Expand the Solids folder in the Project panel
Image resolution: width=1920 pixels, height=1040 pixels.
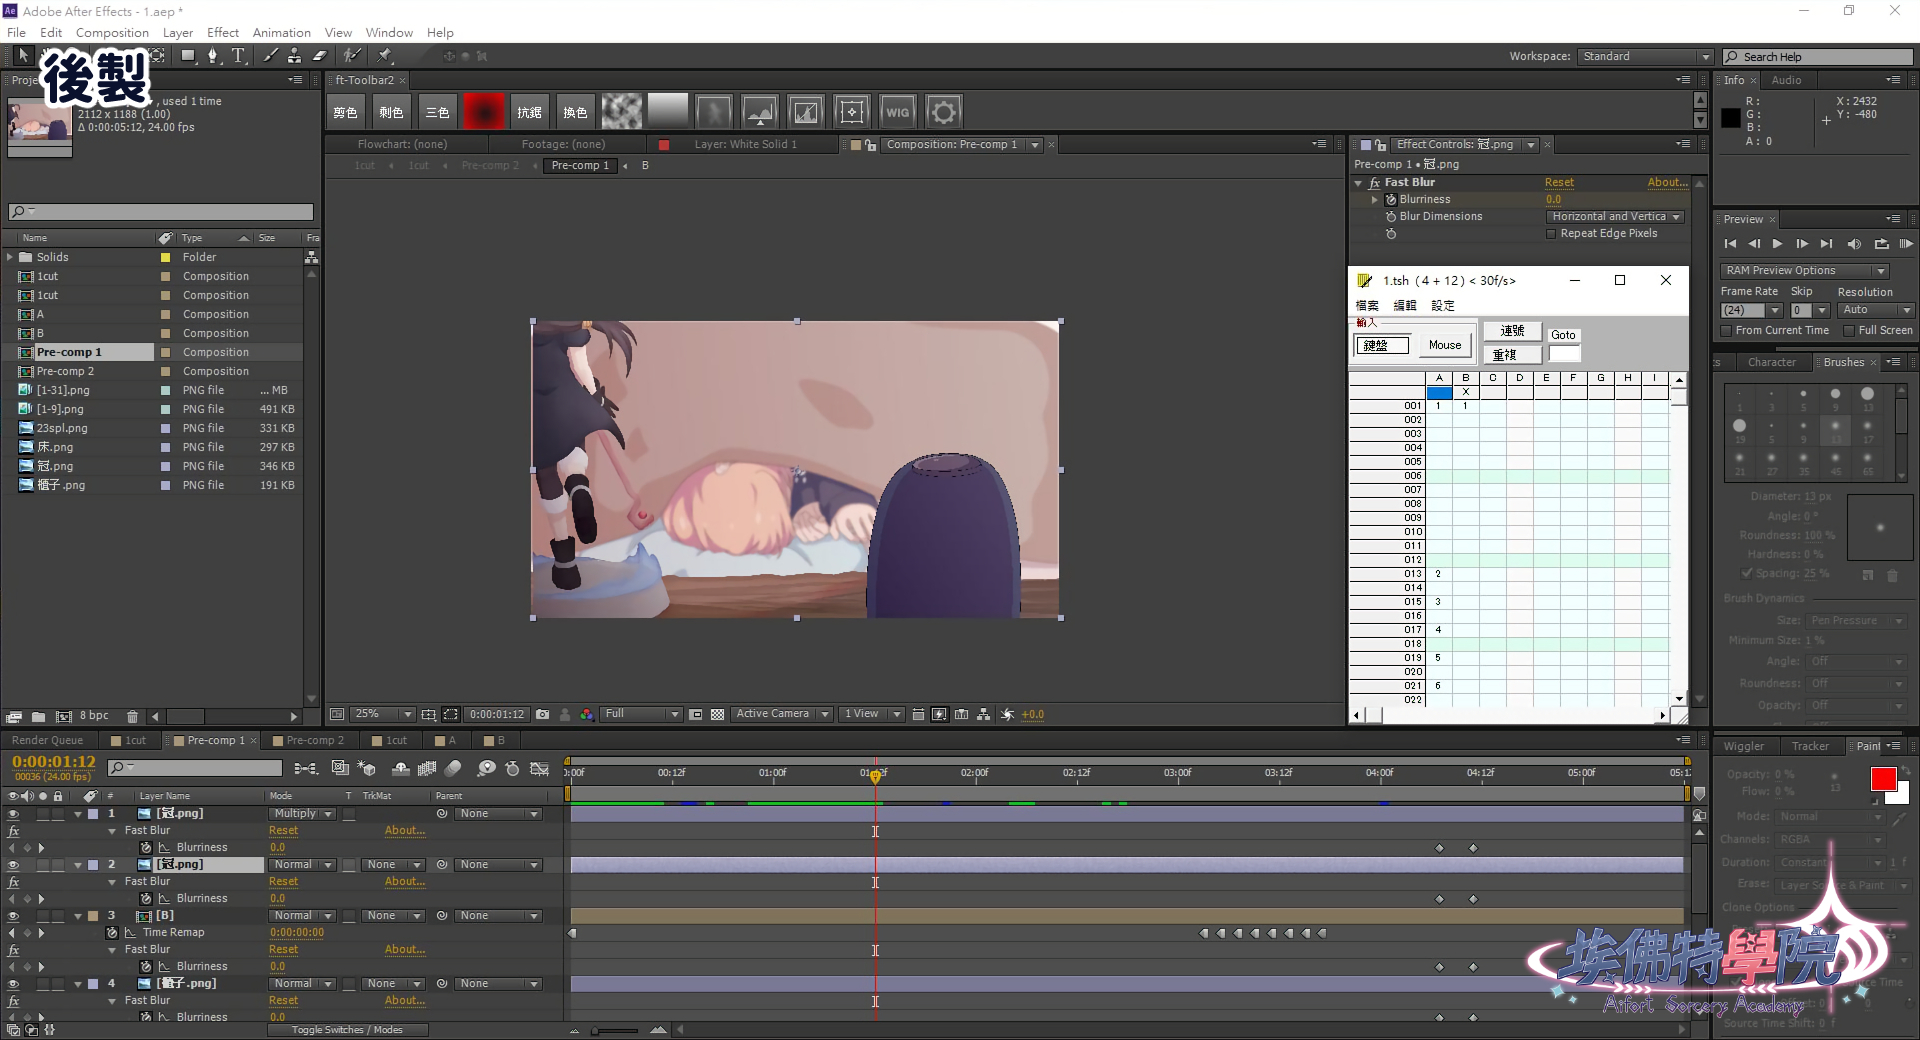point(10,257)
